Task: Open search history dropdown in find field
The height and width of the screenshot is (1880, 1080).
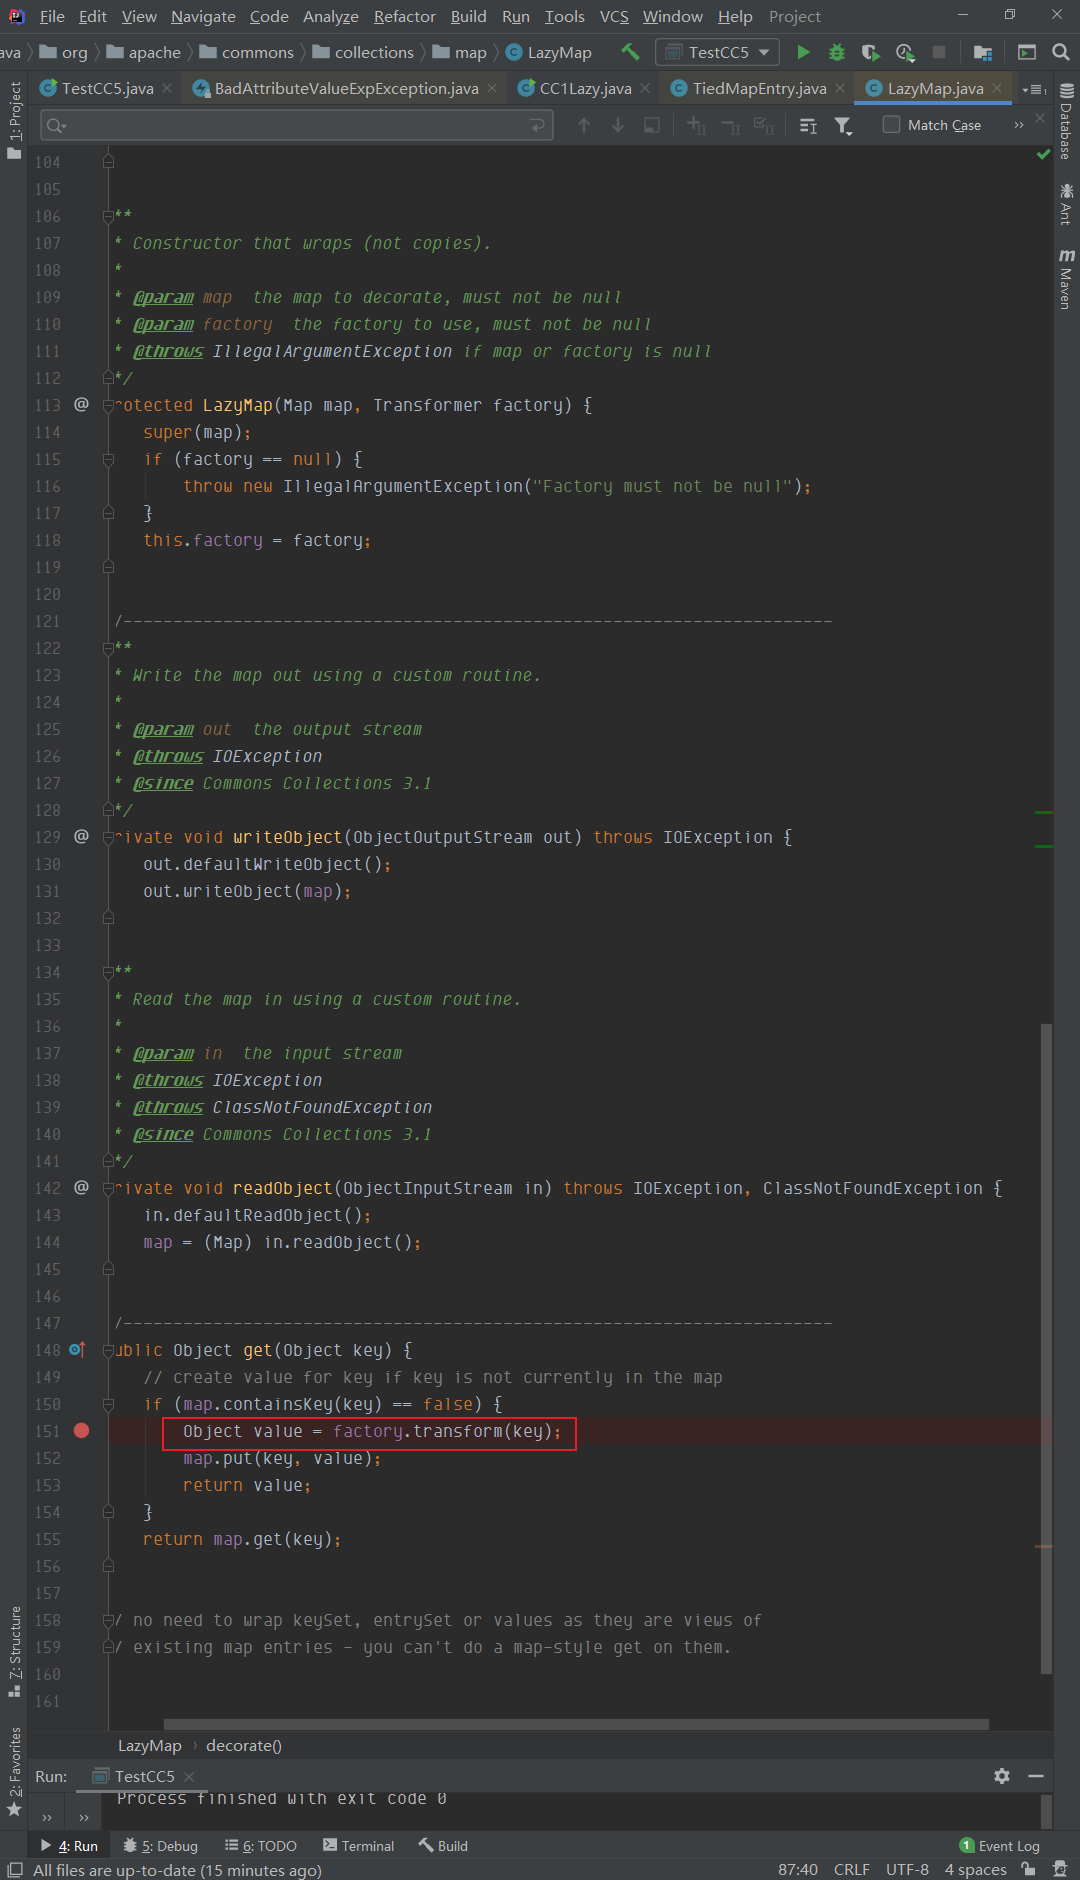Action: (56, 125)
